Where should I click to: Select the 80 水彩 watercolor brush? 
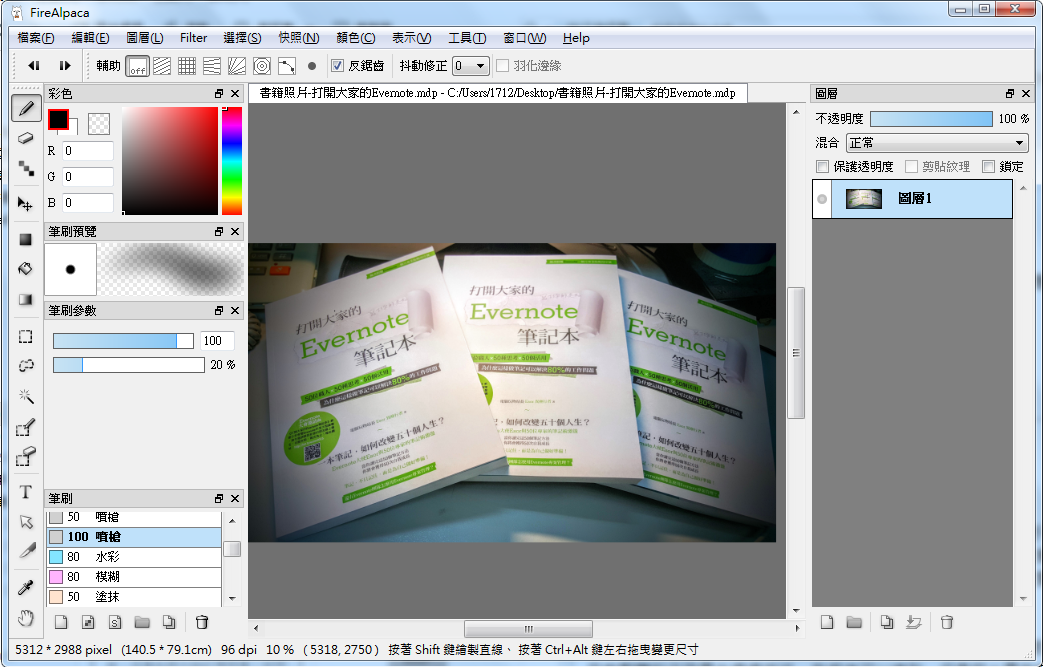134,557
